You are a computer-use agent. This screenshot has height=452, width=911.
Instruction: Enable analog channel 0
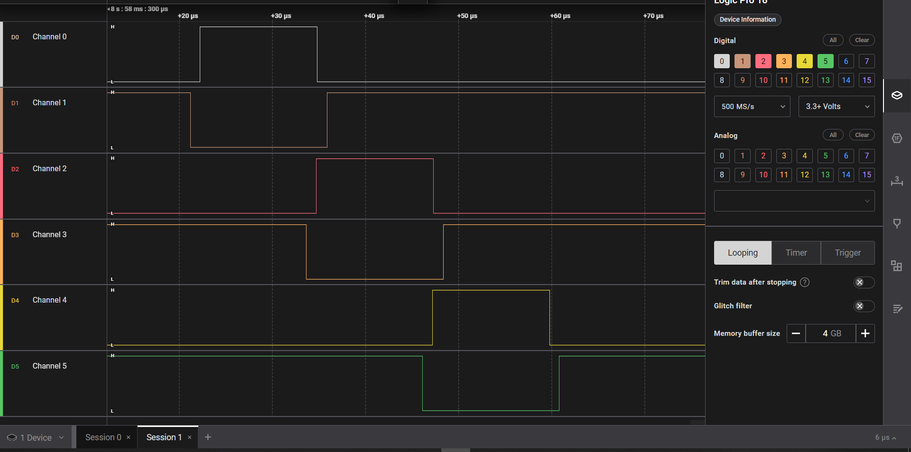pos(722,156)
